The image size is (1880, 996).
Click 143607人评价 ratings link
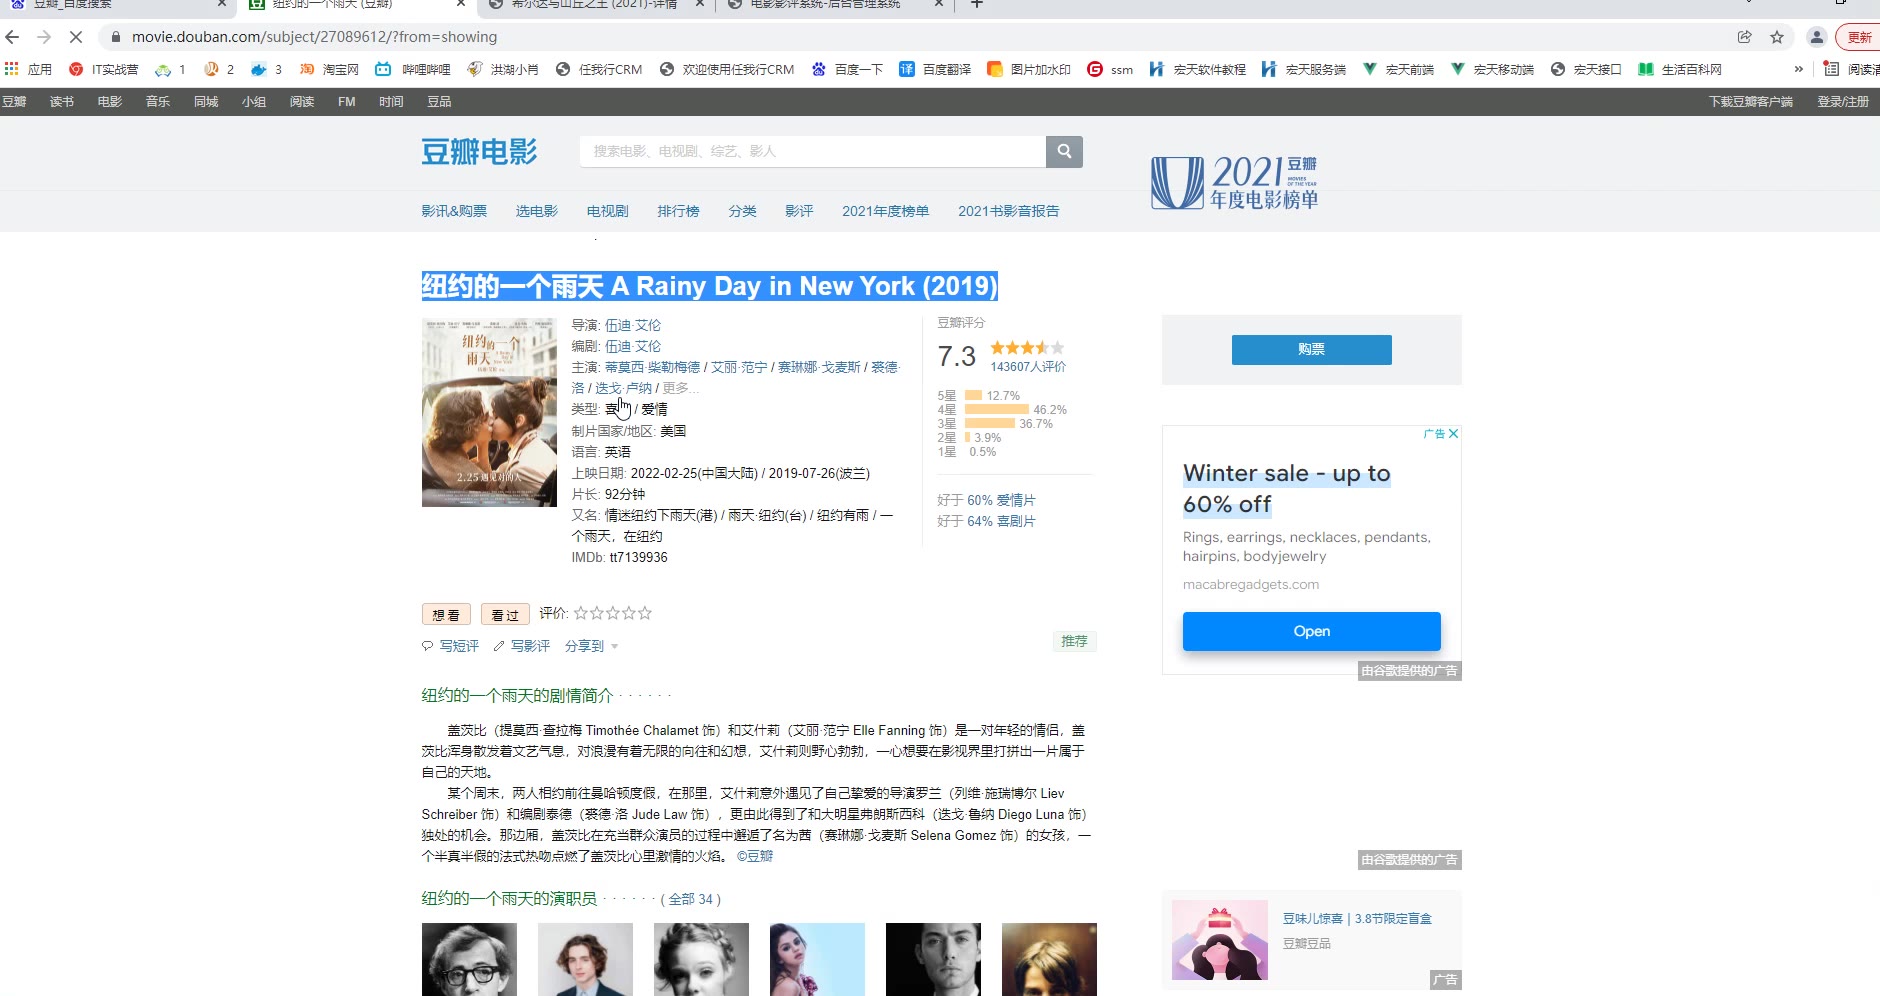(x=1028, y=367)
